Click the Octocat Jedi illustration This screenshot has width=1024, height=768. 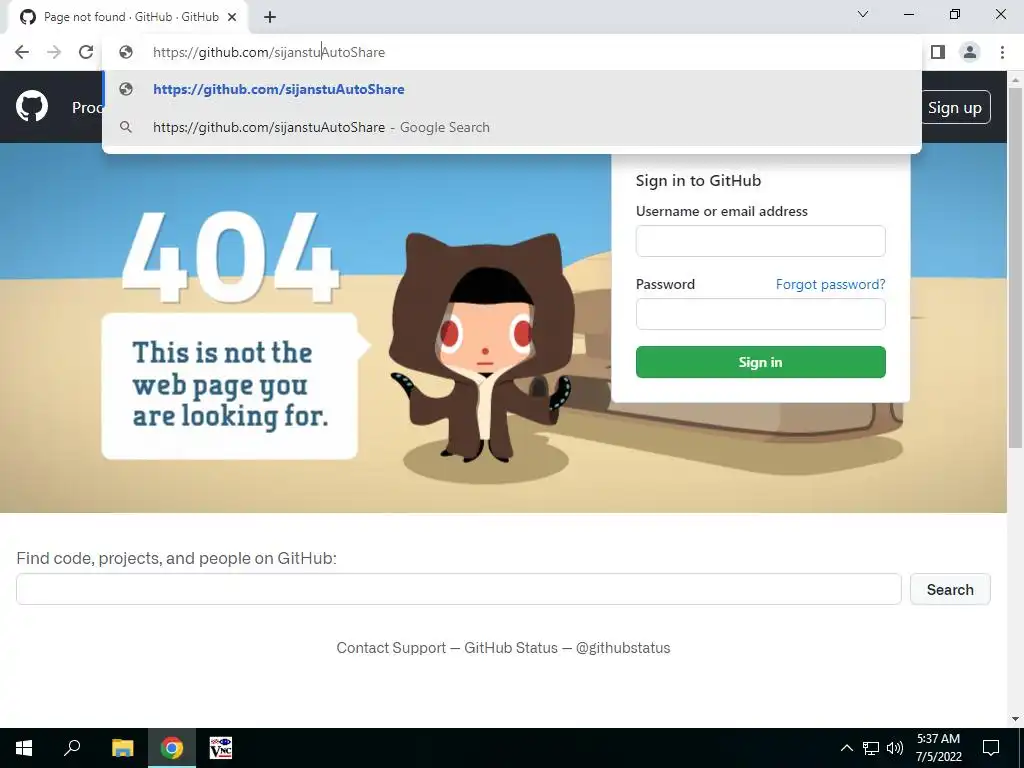482,347
